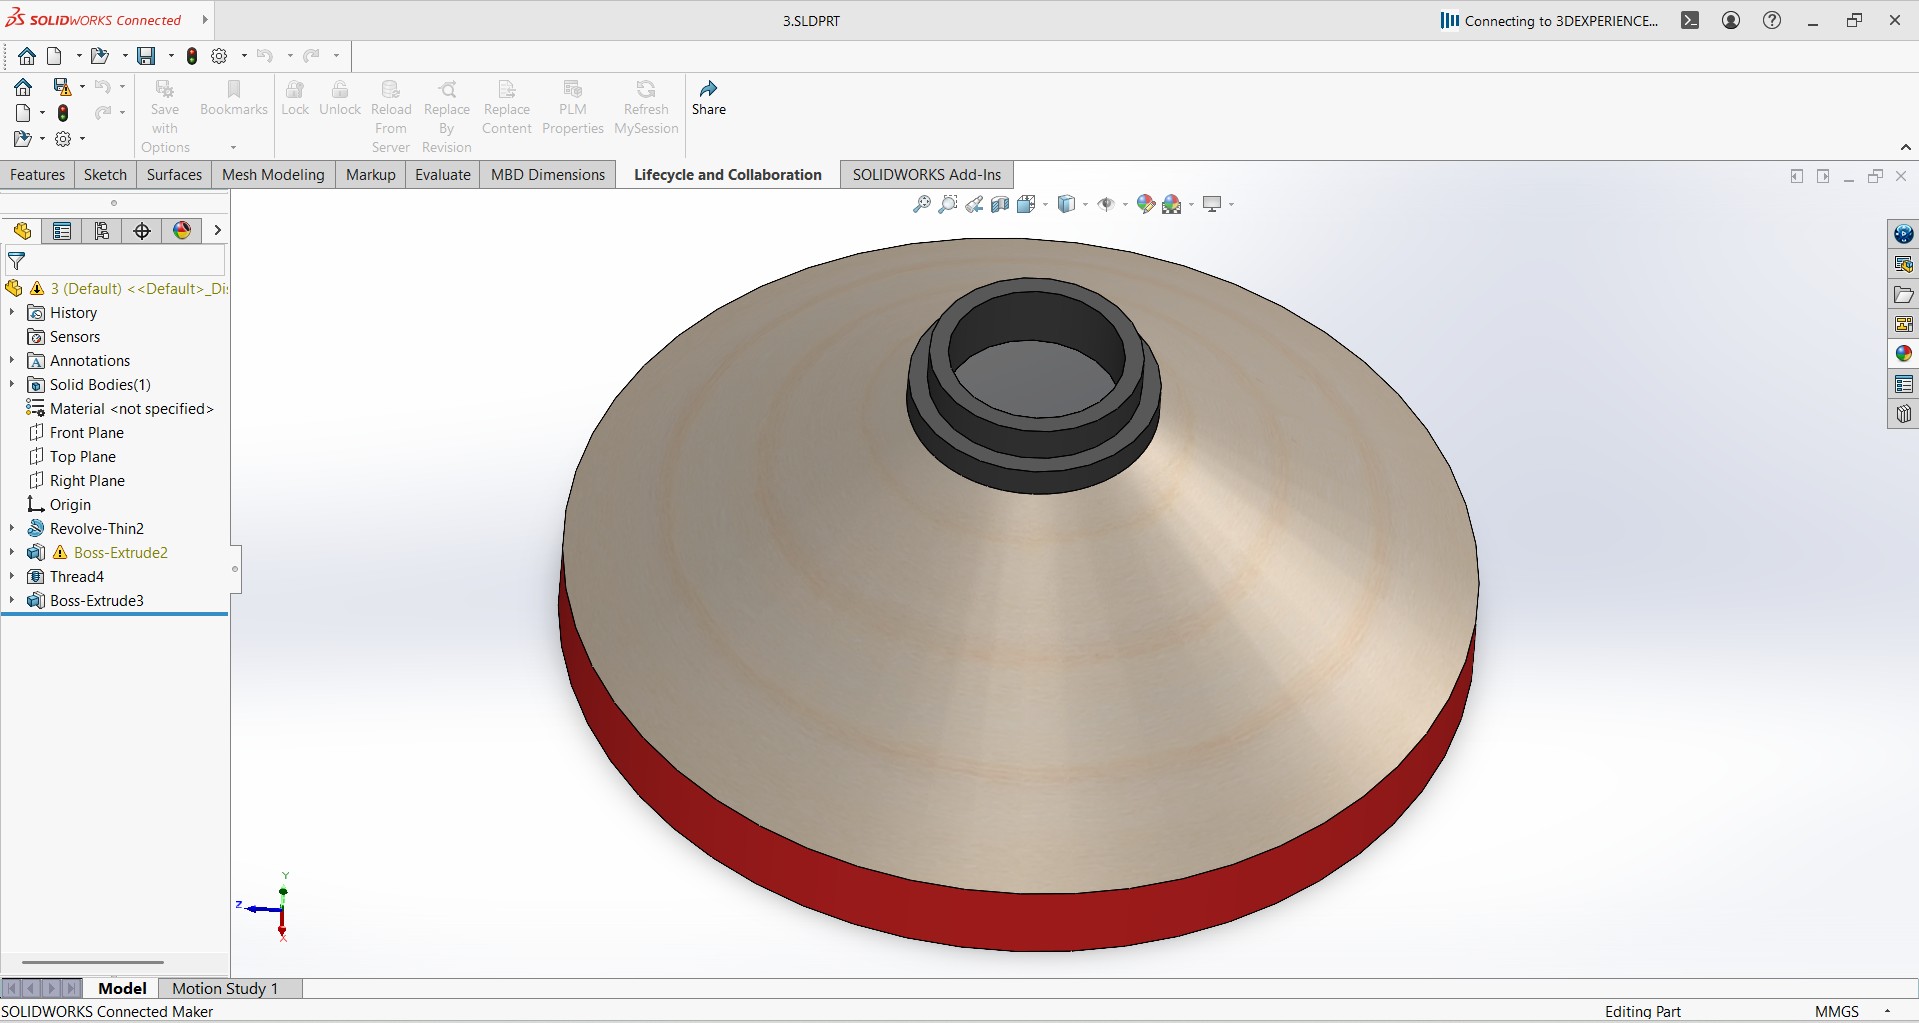This screenshot has height=1023, width=1919.
Task: Go back to Previous View
Action: (x=974, y=204)
